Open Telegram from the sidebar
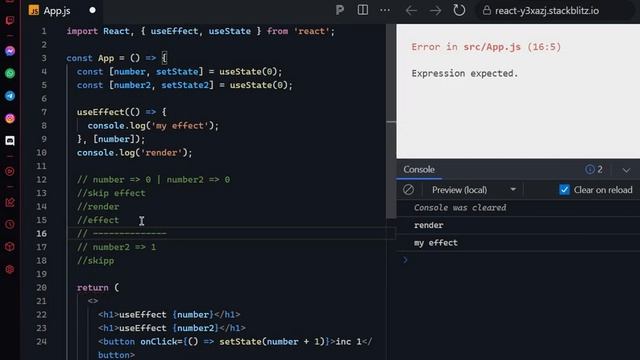This screenshot has width=640, height=360. click(x=10, y=96)
